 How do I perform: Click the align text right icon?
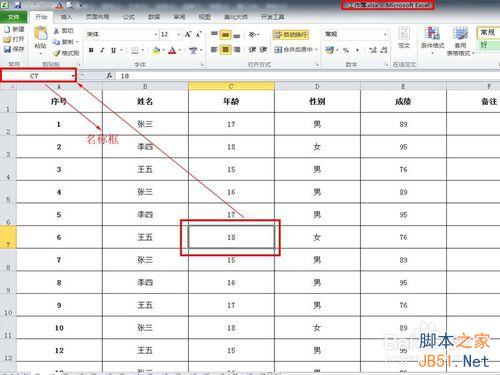237,50
